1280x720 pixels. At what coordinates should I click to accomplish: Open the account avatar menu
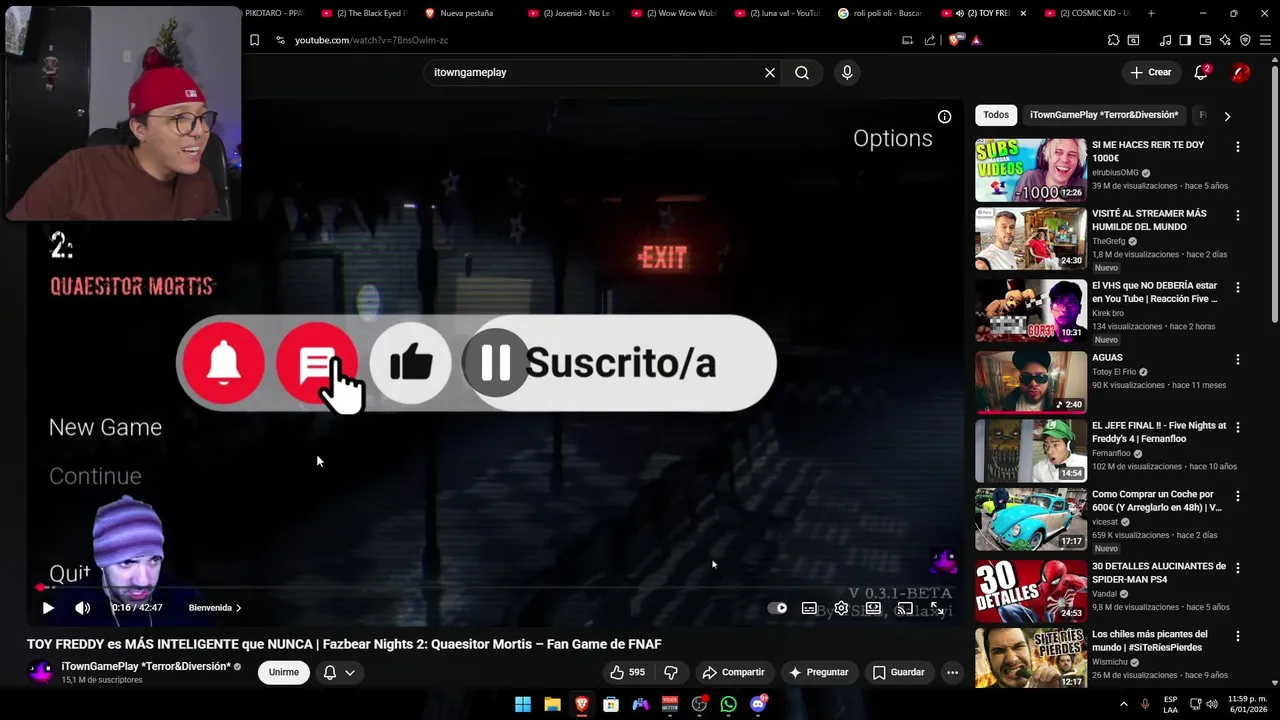coord(1241,72)
